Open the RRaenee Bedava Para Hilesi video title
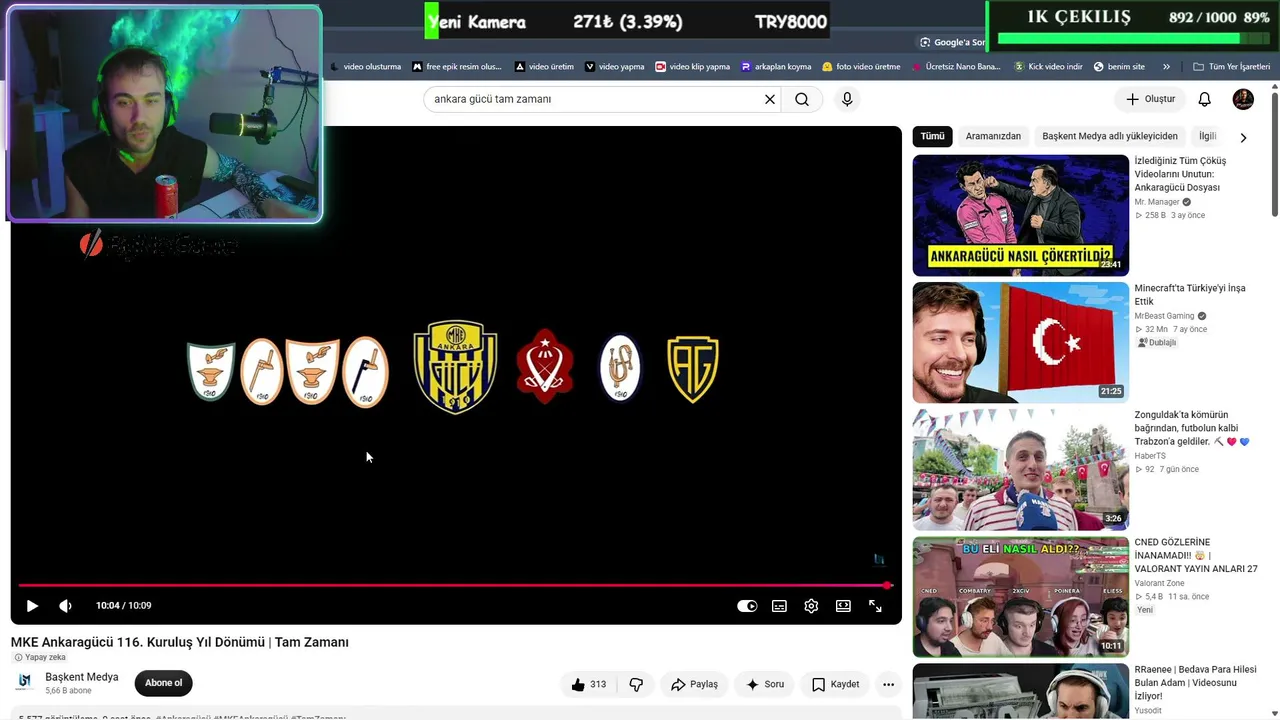 click(1195, 683)
